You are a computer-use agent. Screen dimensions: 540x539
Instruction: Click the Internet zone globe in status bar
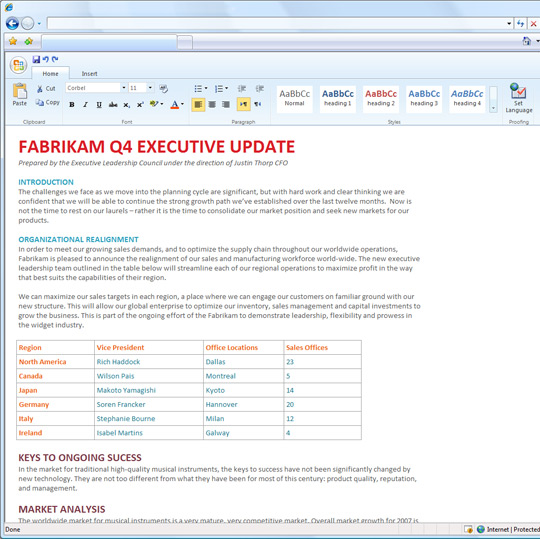(481, 529)
